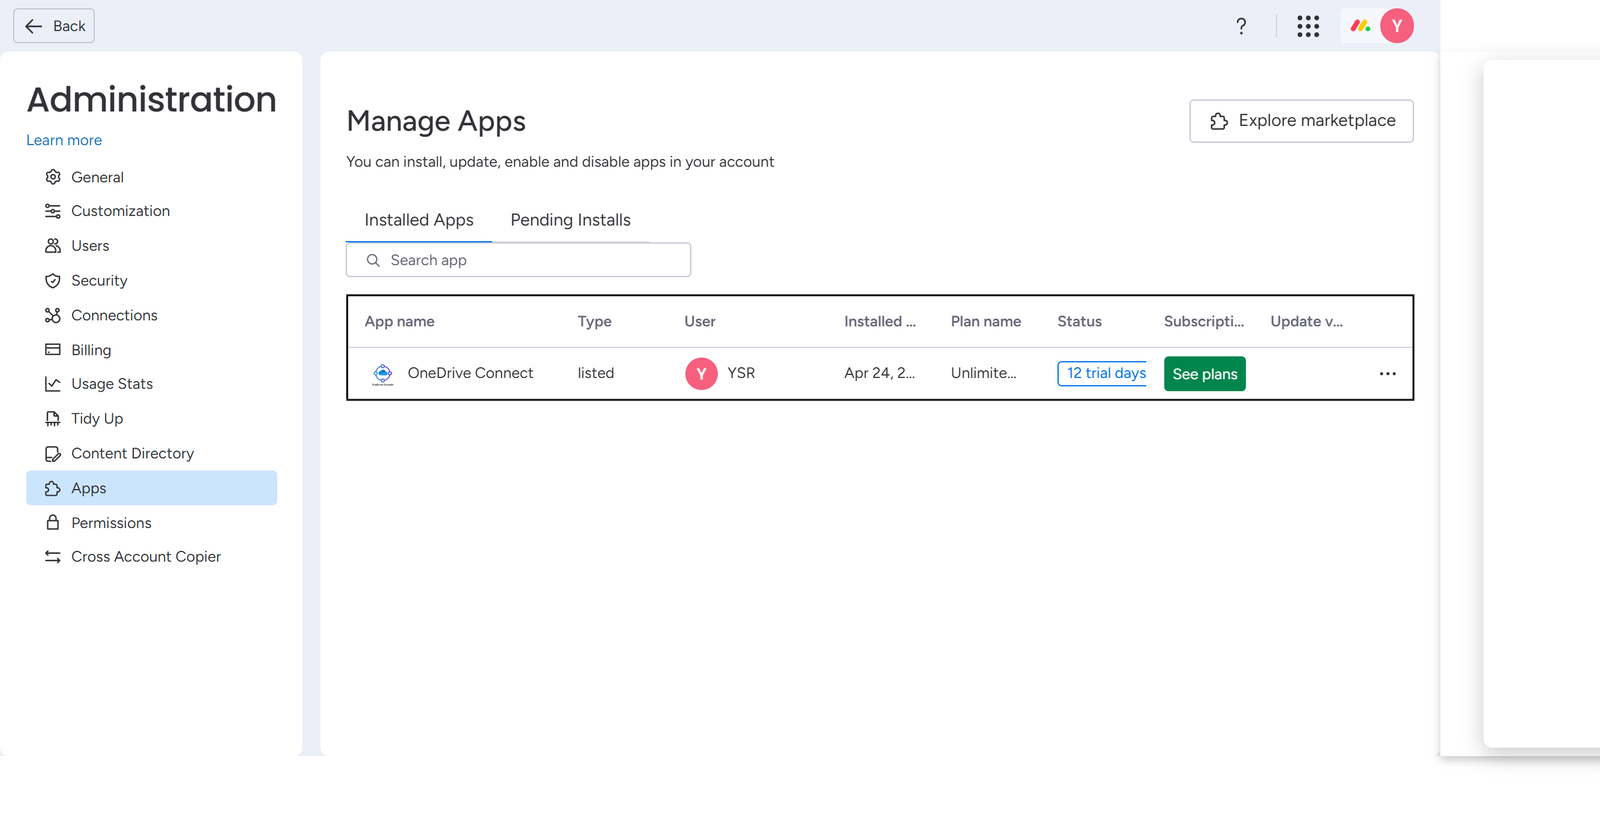
Task: Click the General gear icon
Action: [53, 177]
